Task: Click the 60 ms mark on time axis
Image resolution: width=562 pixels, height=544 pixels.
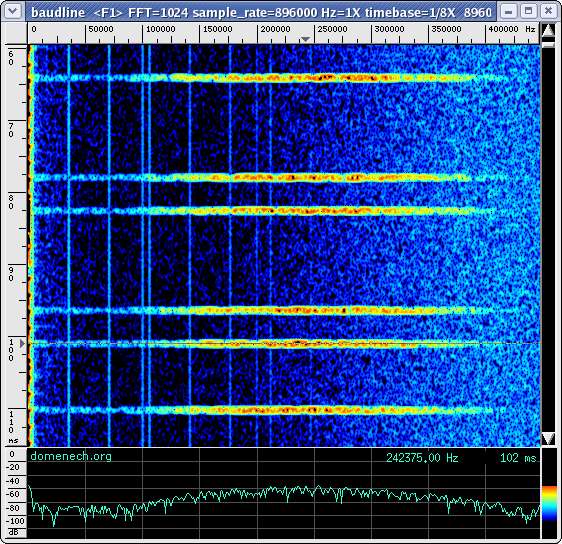Action: coord(11,58)
